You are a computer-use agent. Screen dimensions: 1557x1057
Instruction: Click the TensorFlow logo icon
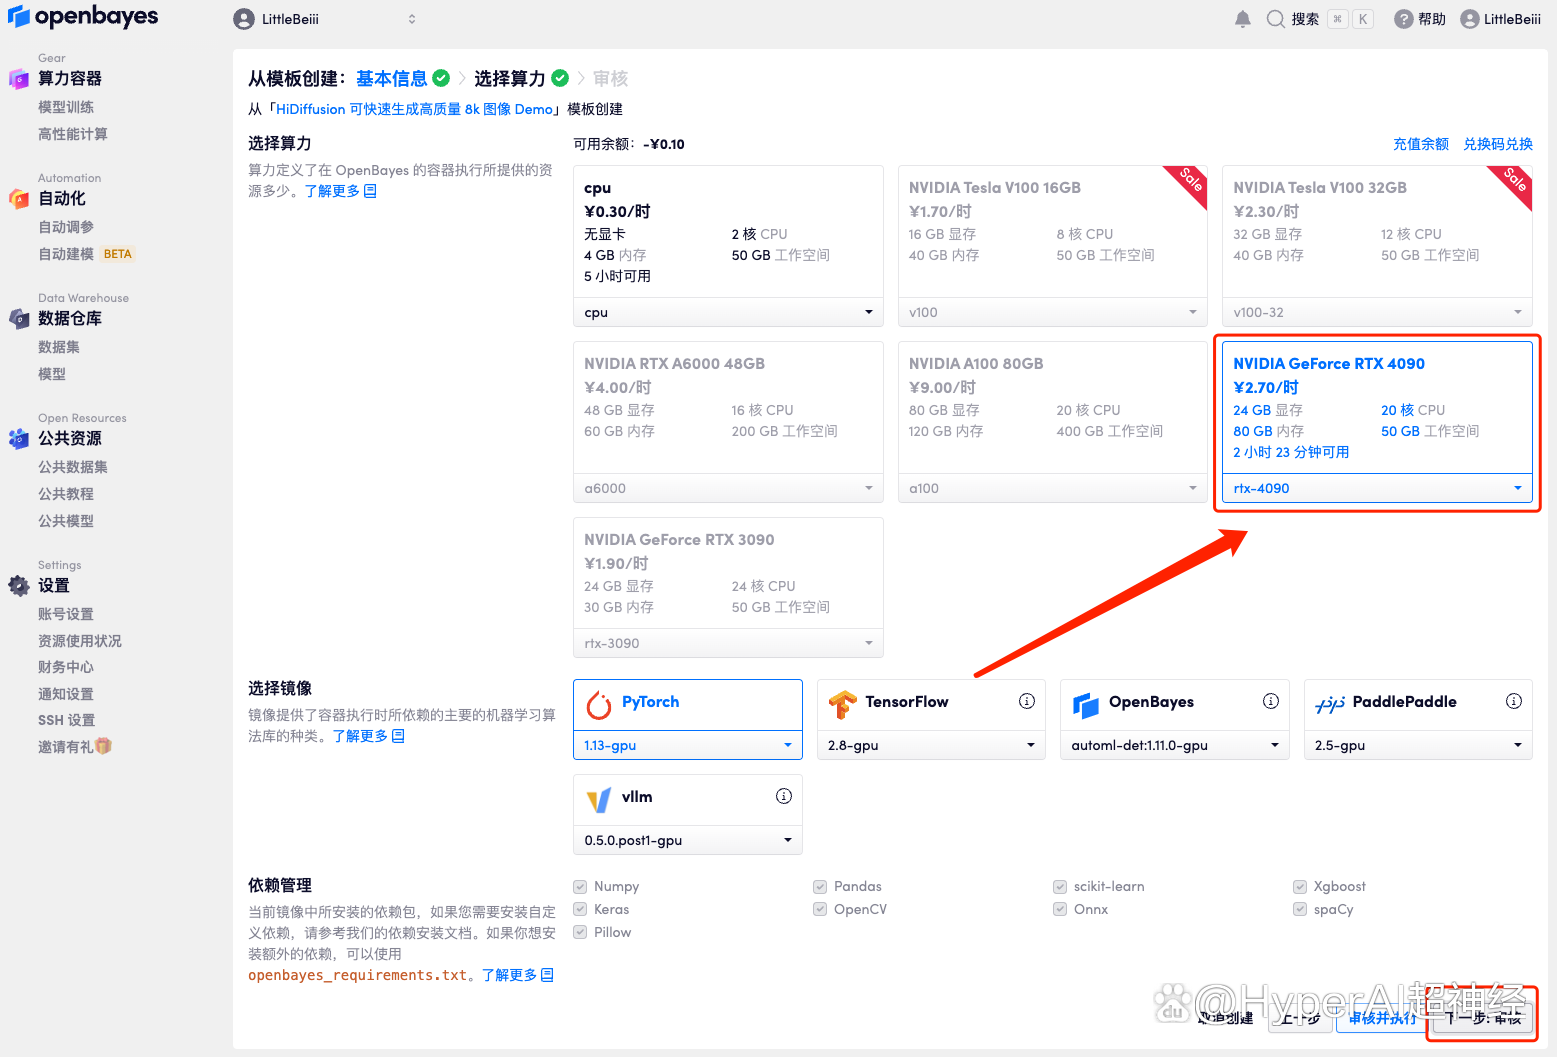(x=842, y=705)
